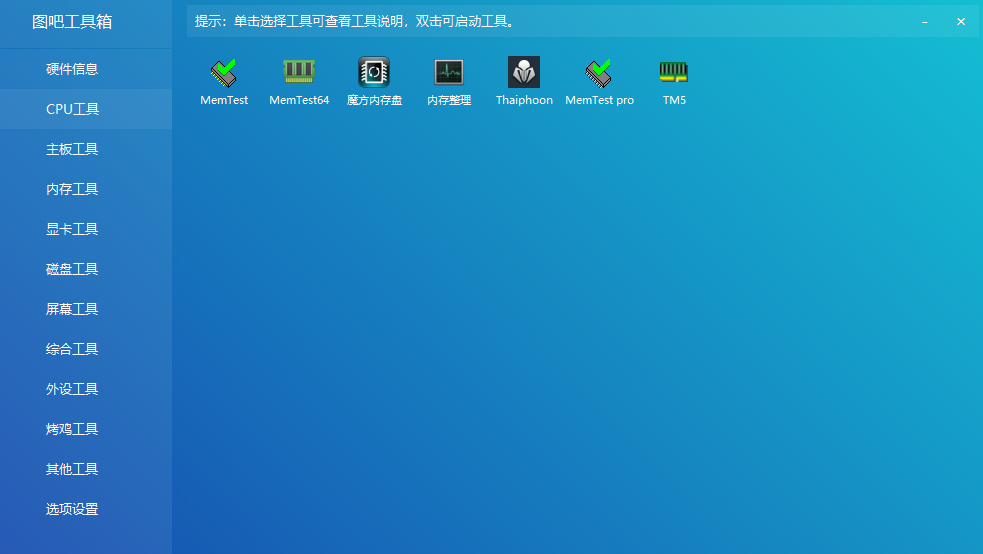Open the 外设工具 category
This screenshot has width=983, height=554.
[x=86, y=389]
